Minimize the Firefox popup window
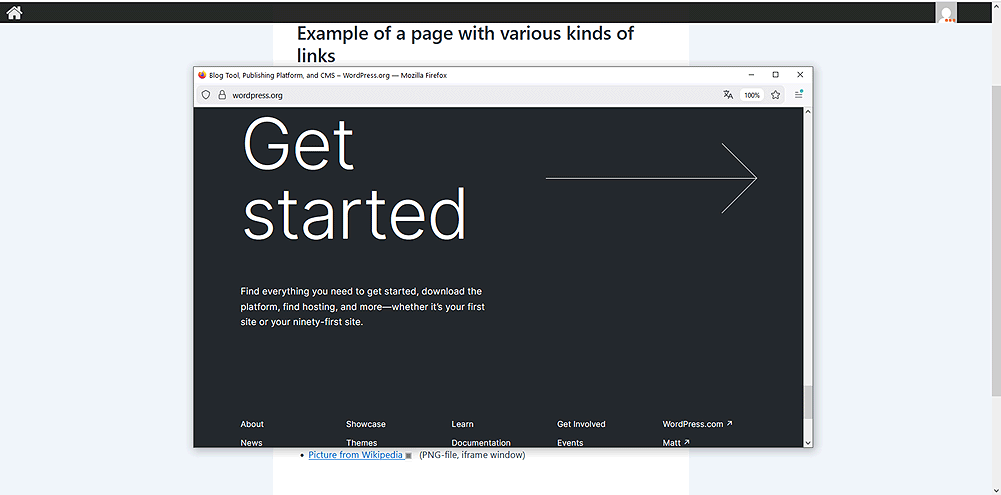 pyautogui.click(x=751, y=75)
